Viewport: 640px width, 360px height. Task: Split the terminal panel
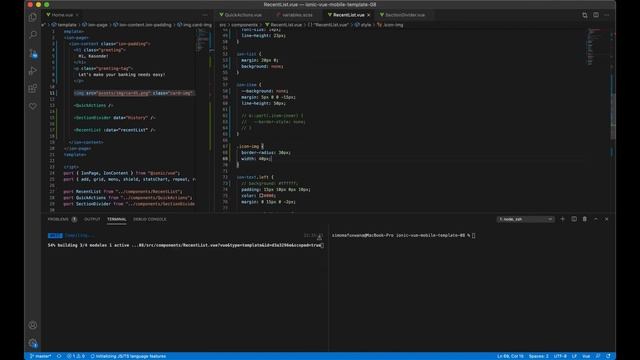pyautogui.click(x=574, y=219)
